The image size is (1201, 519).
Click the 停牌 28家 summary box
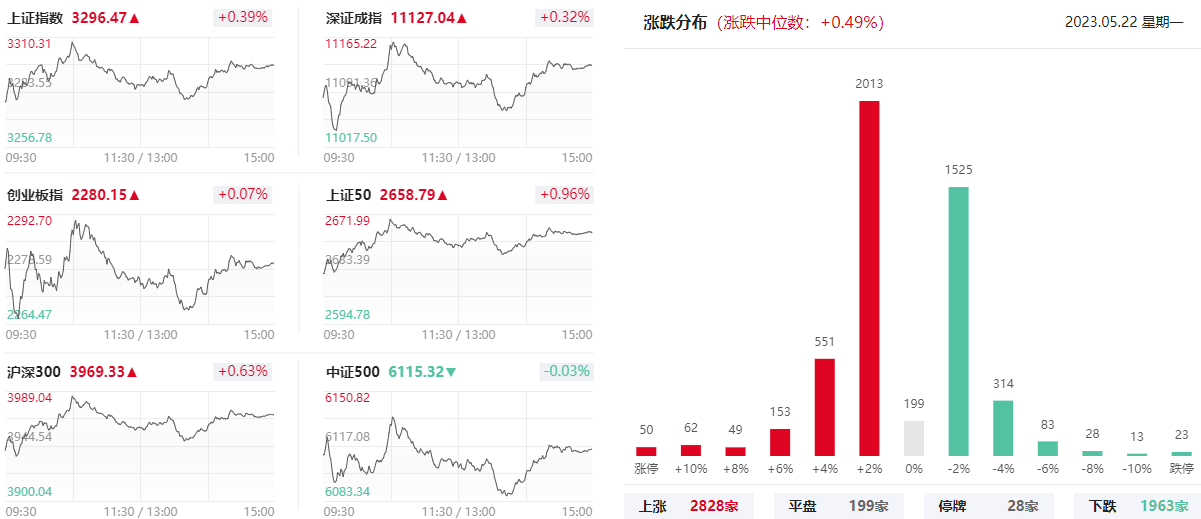(x=990, y=506)
